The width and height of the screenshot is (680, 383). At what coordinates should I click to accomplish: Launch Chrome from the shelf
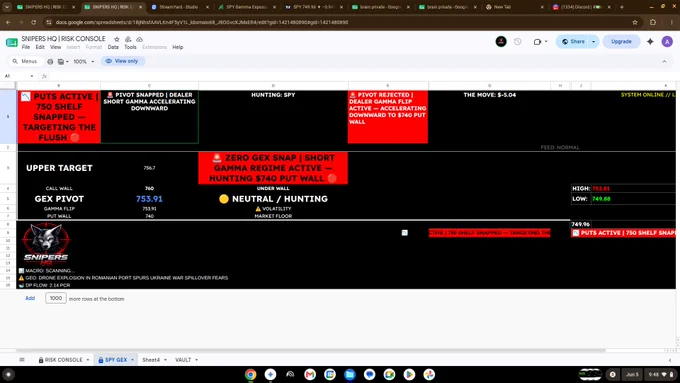[x=250, y=374]
